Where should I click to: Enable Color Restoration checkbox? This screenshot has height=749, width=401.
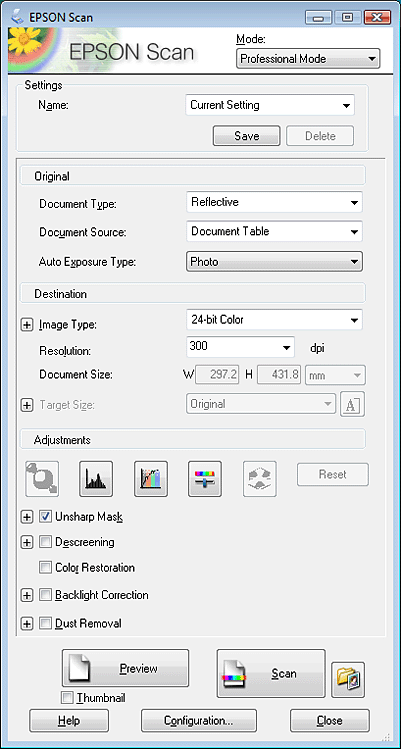point(46,567)
